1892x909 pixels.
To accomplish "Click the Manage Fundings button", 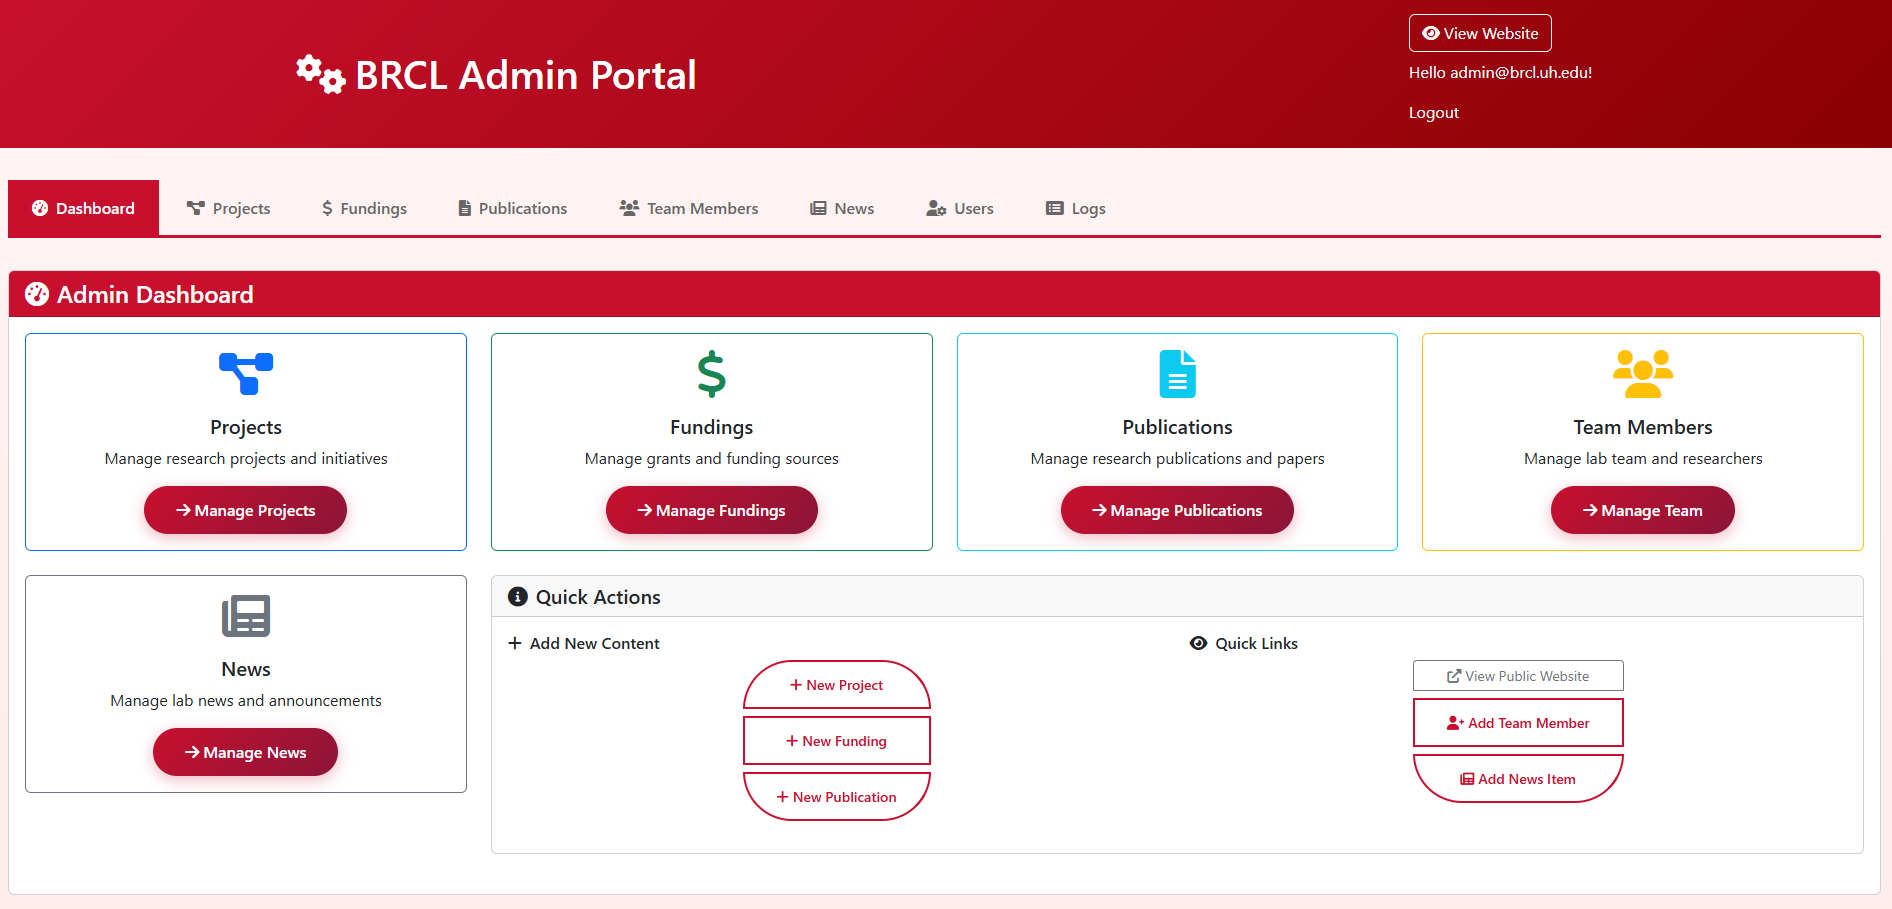I will coord(712,510).
